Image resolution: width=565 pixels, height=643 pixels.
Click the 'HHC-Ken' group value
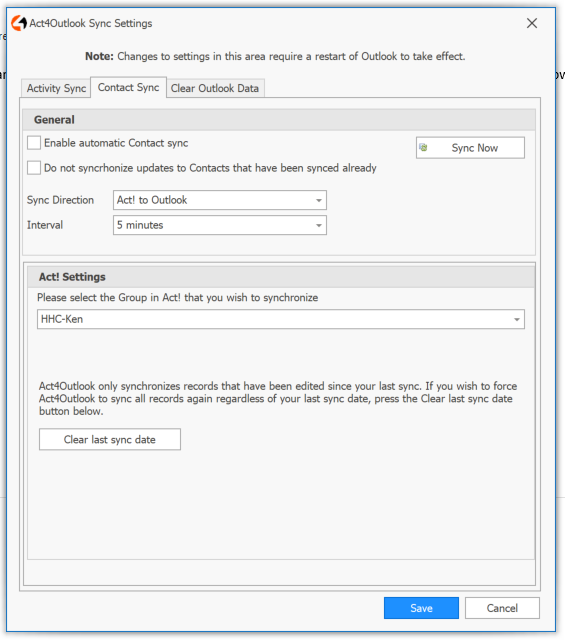point(62,319)
